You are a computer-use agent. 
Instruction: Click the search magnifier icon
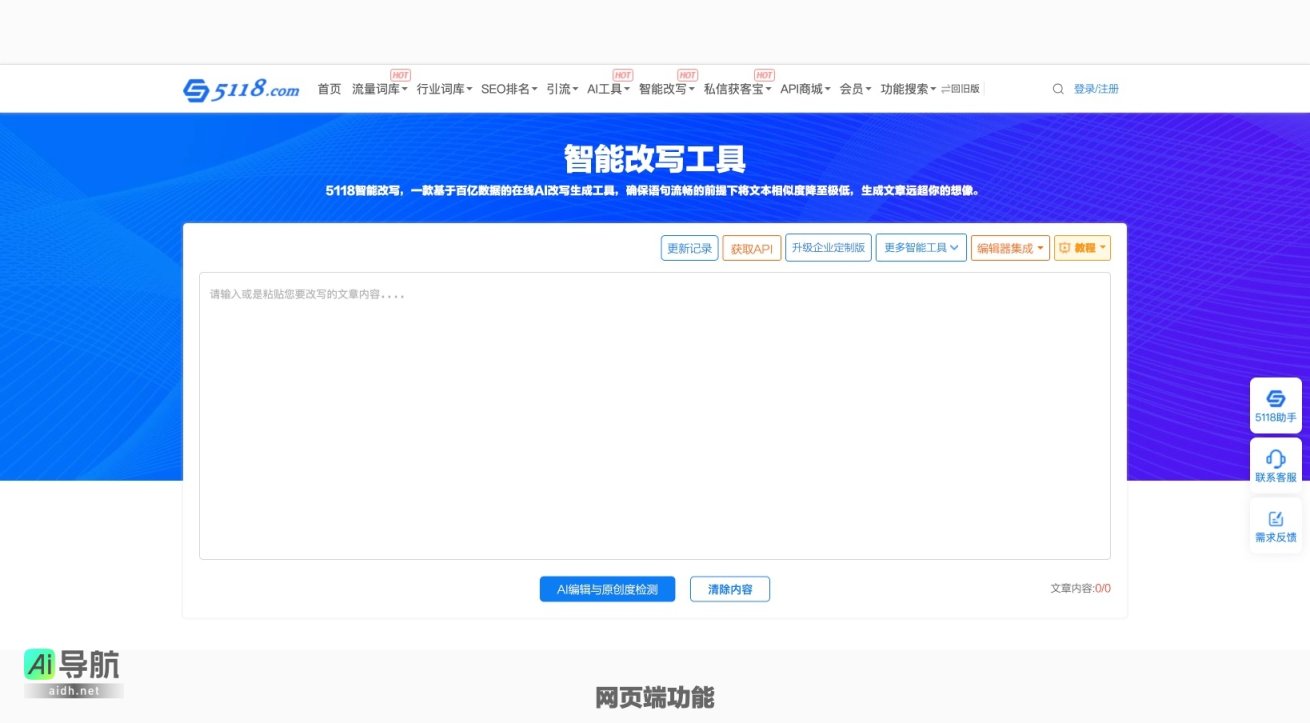click(x=1058, y=88)
